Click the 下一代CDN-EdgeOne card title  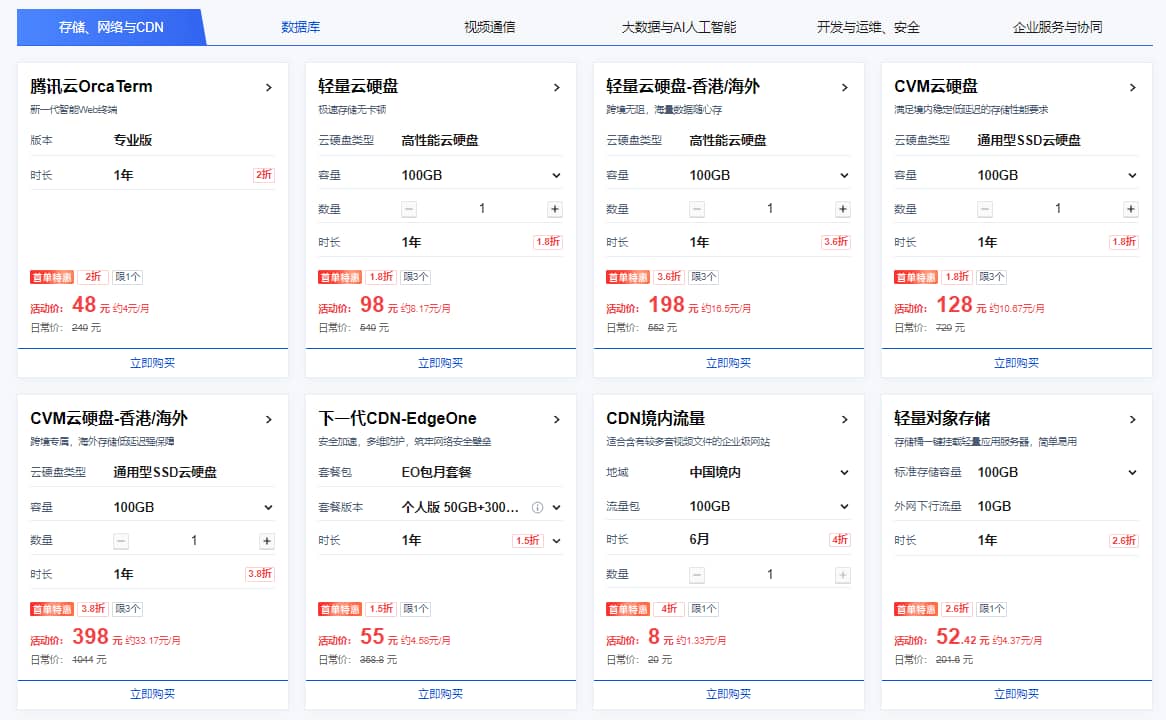click(x=397, y=419)
